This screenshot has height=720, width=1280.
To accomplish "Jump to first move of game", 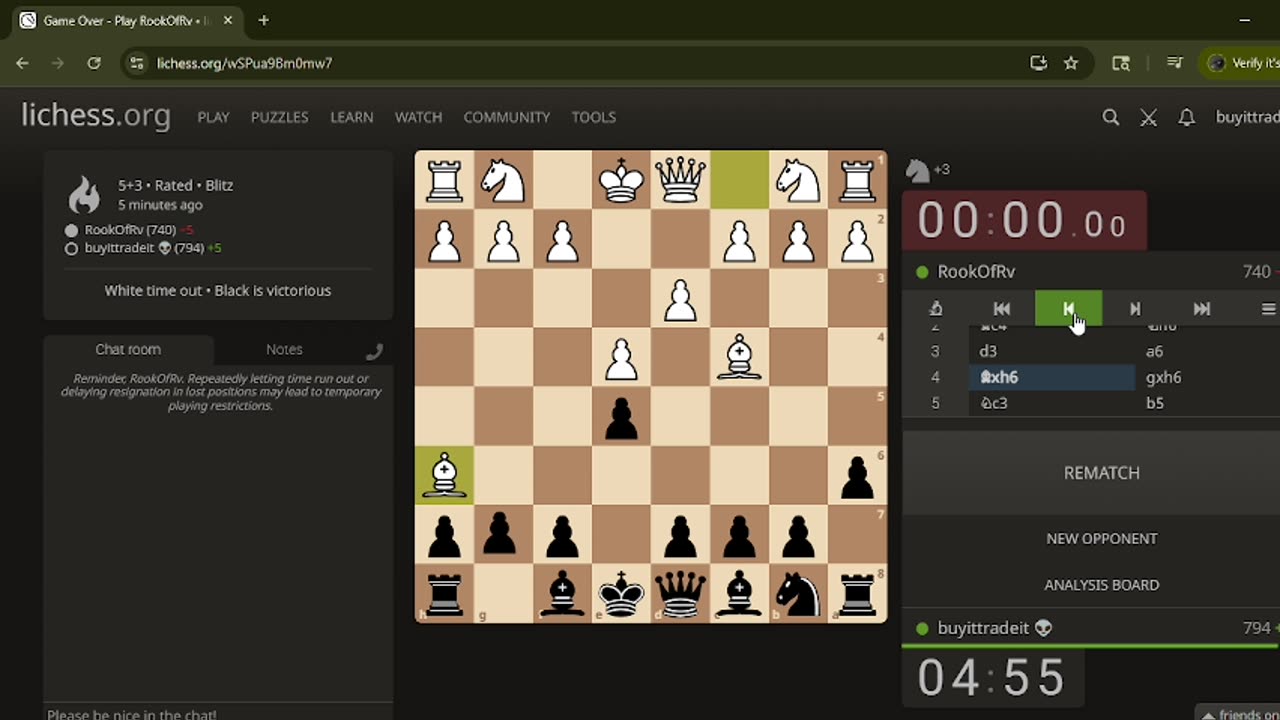I will (1002, 309).
